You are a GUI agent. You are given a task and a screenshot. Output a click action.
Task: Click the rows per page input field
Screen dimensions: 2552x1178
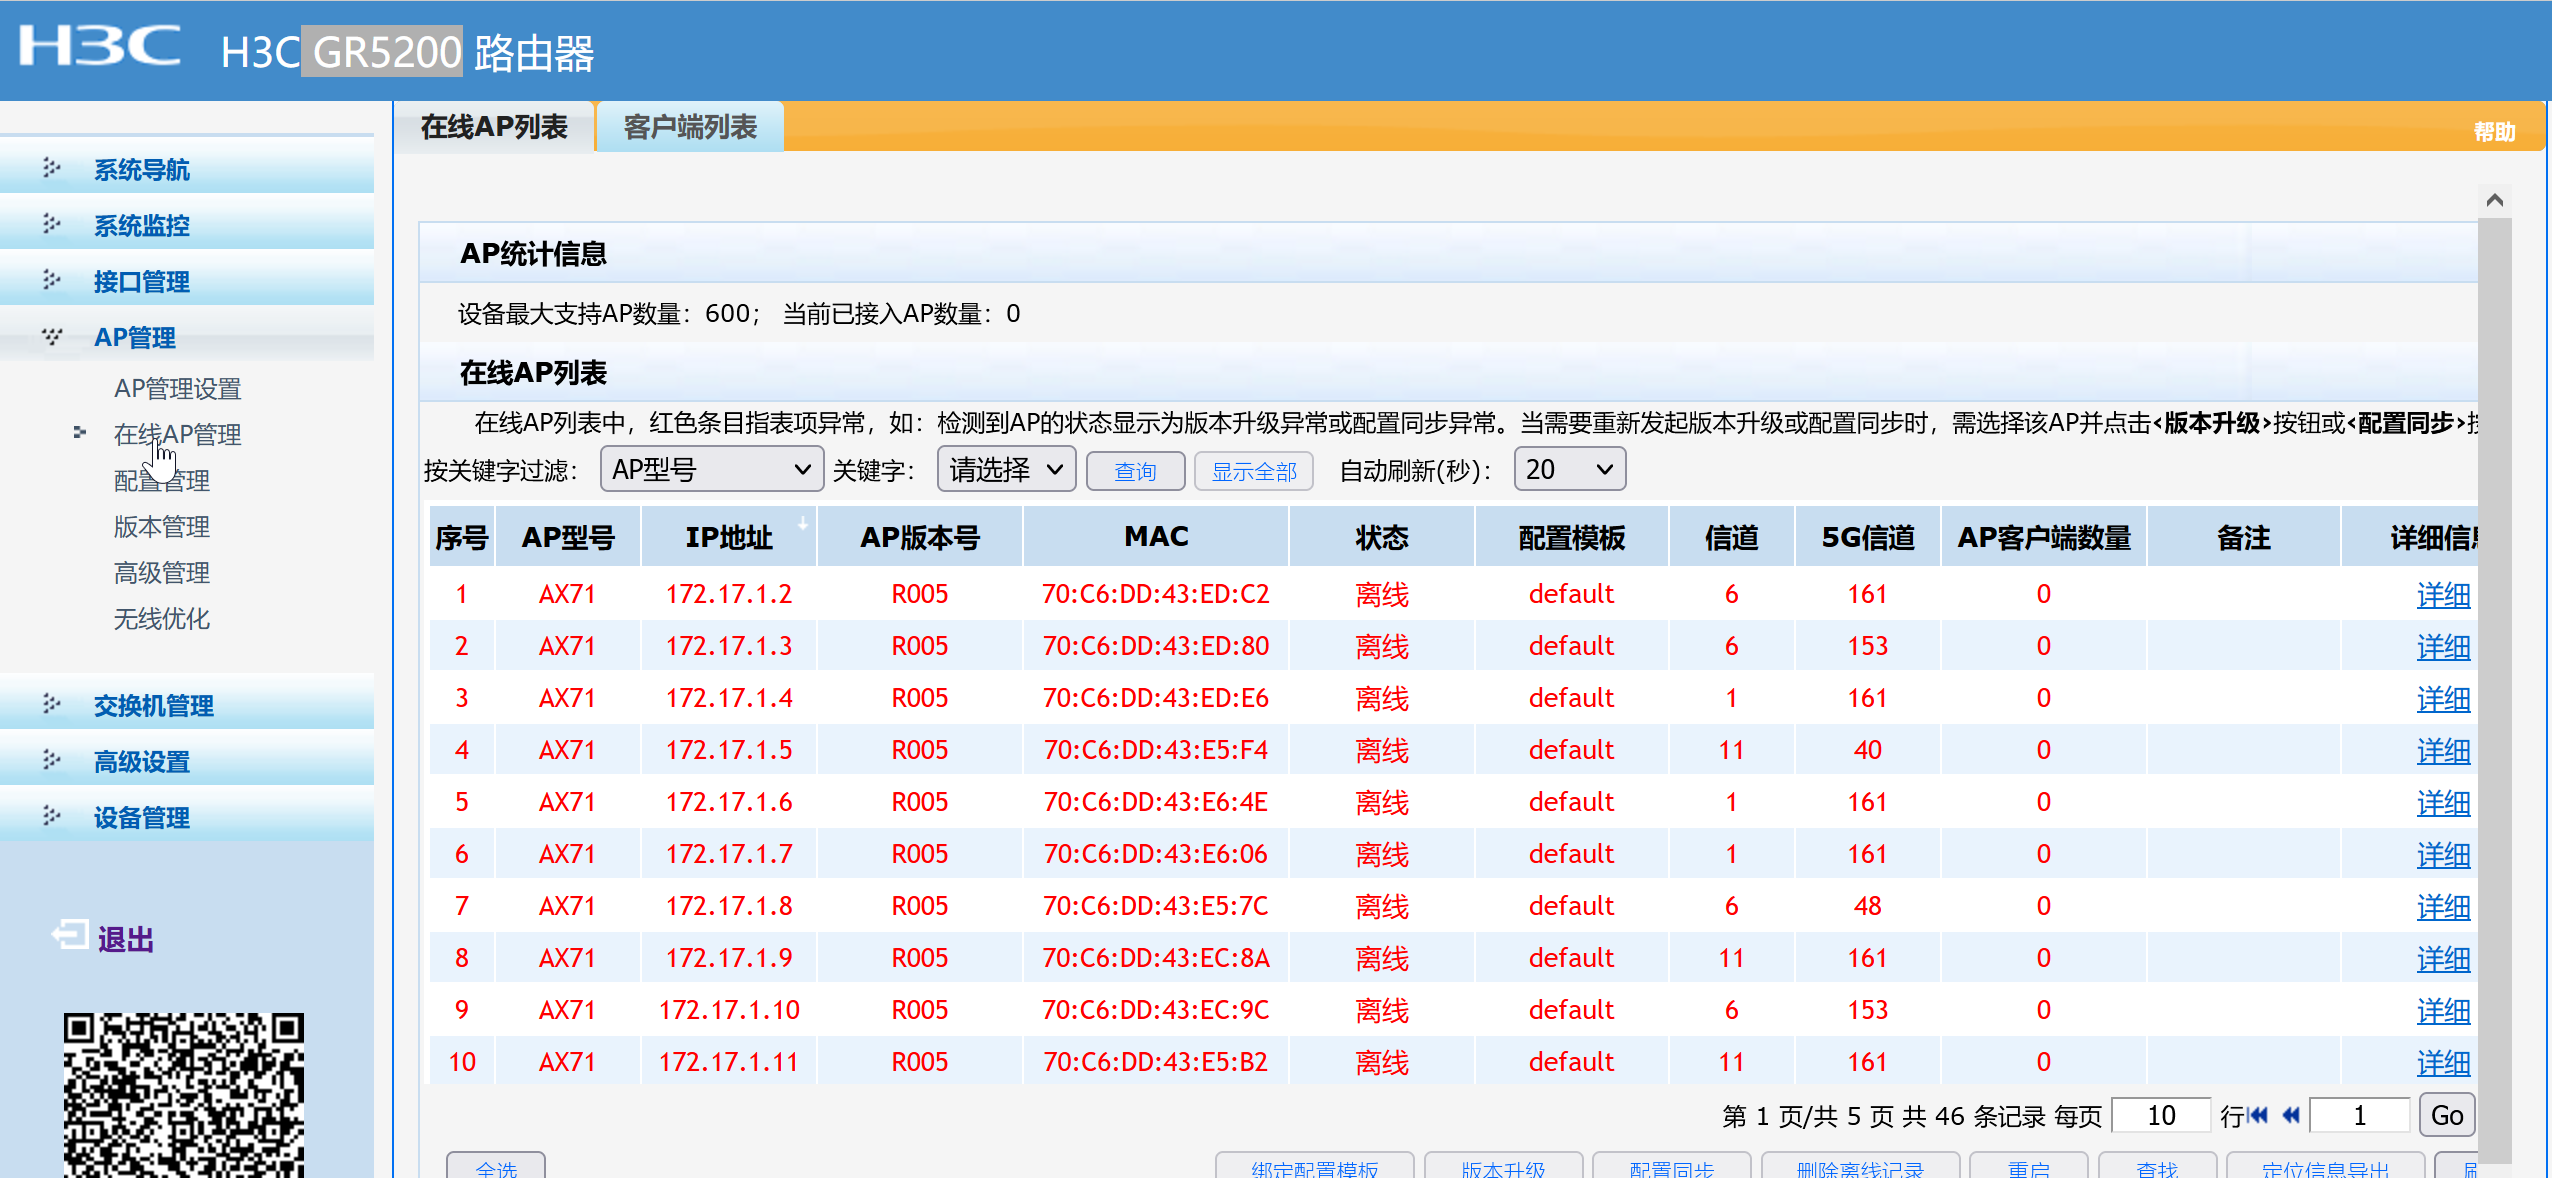point(2160,1116)
